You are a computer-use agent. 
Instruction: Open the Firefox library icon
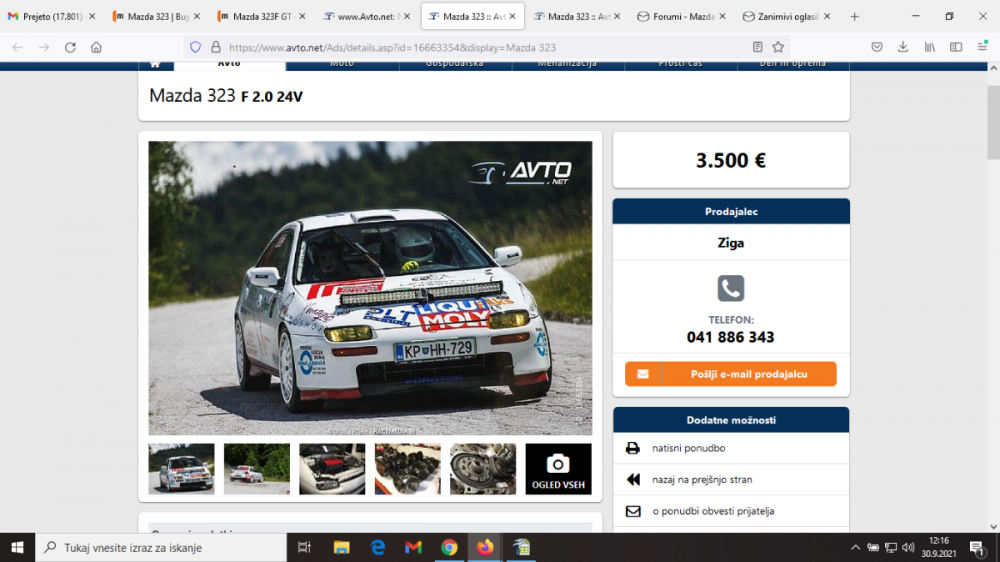coord(929,47)
